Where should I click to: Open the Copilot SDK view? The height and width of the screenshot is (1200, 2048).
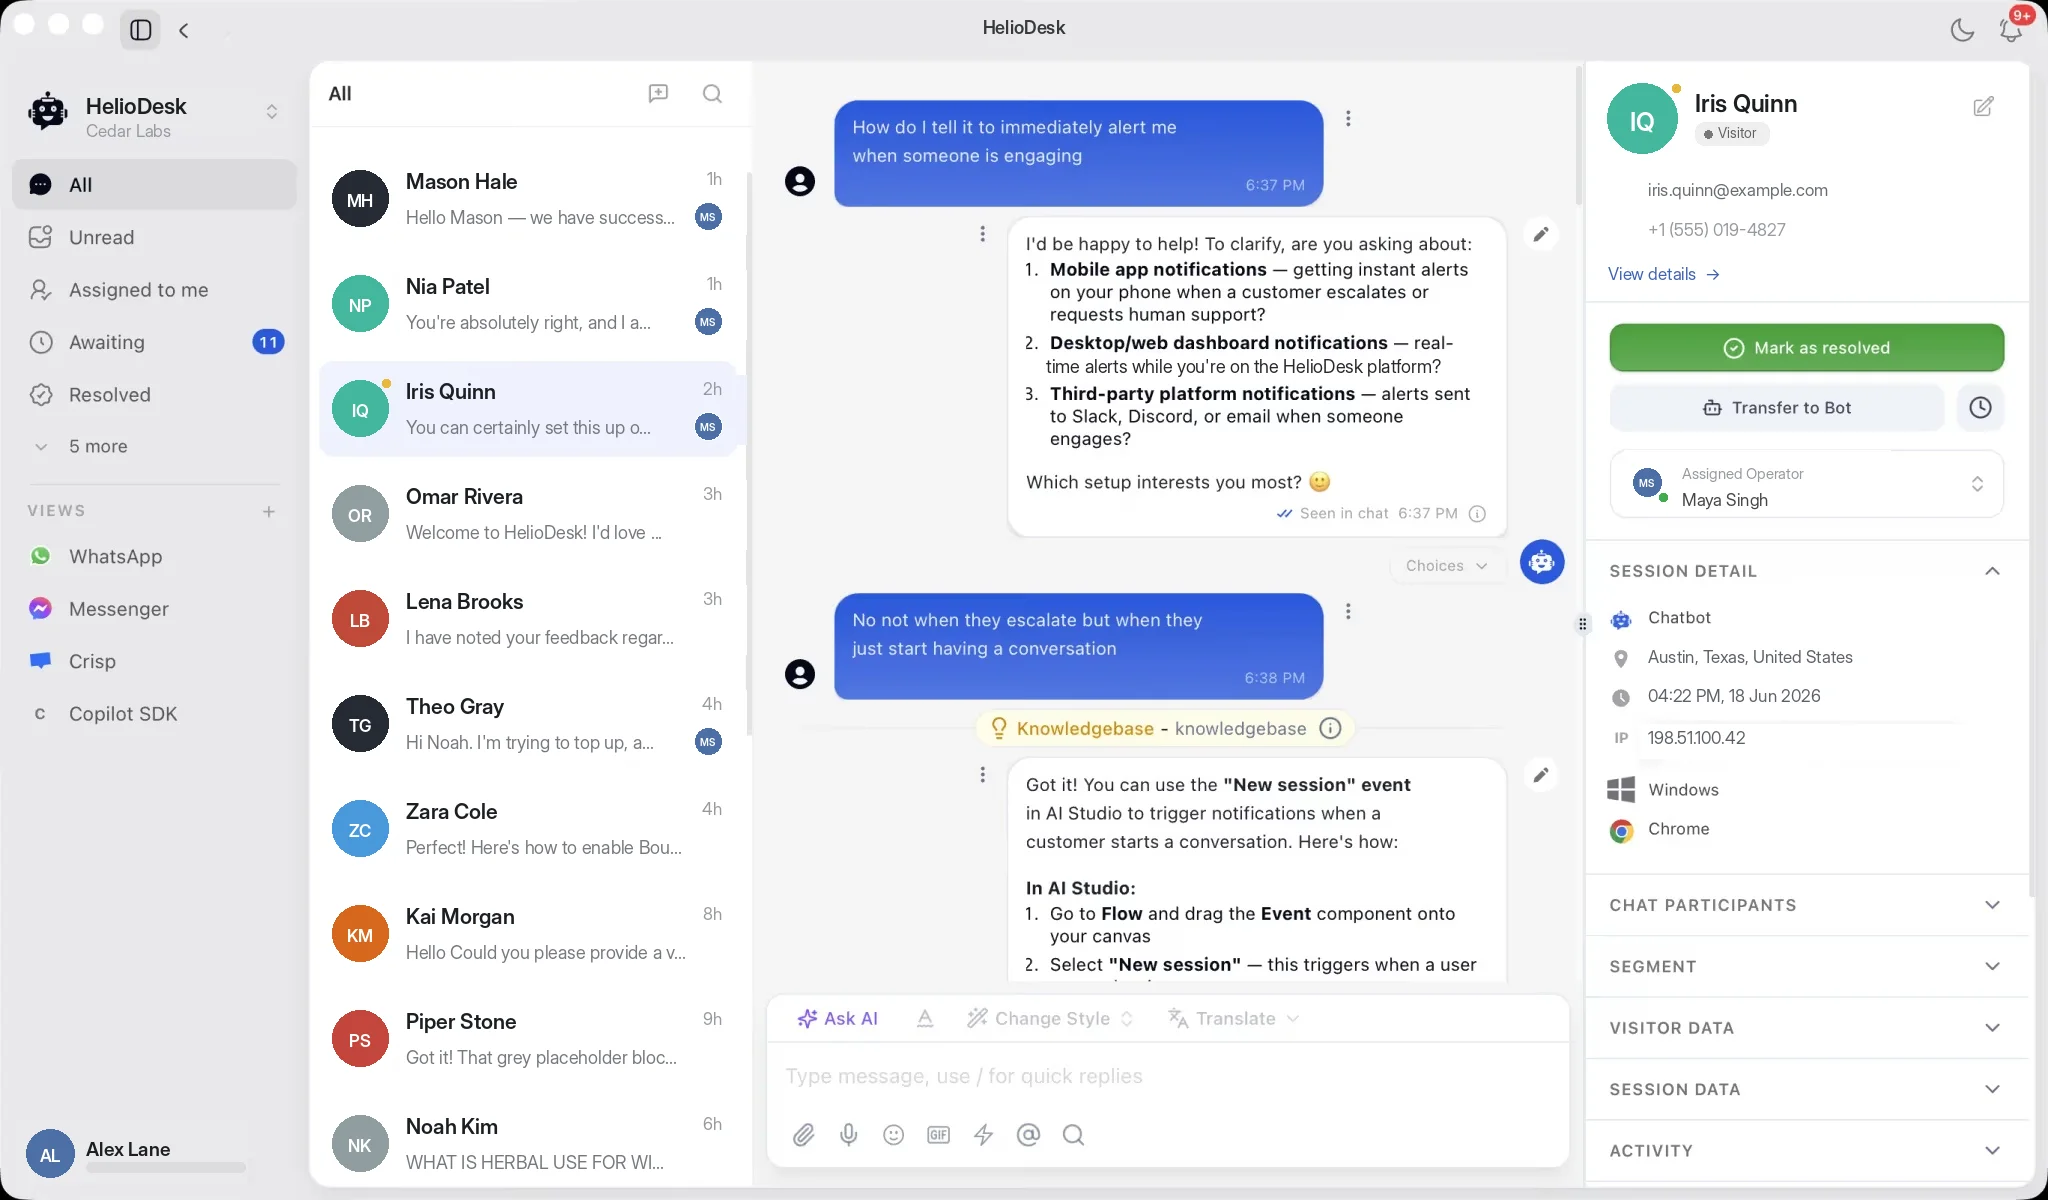(x=154, y=714)
